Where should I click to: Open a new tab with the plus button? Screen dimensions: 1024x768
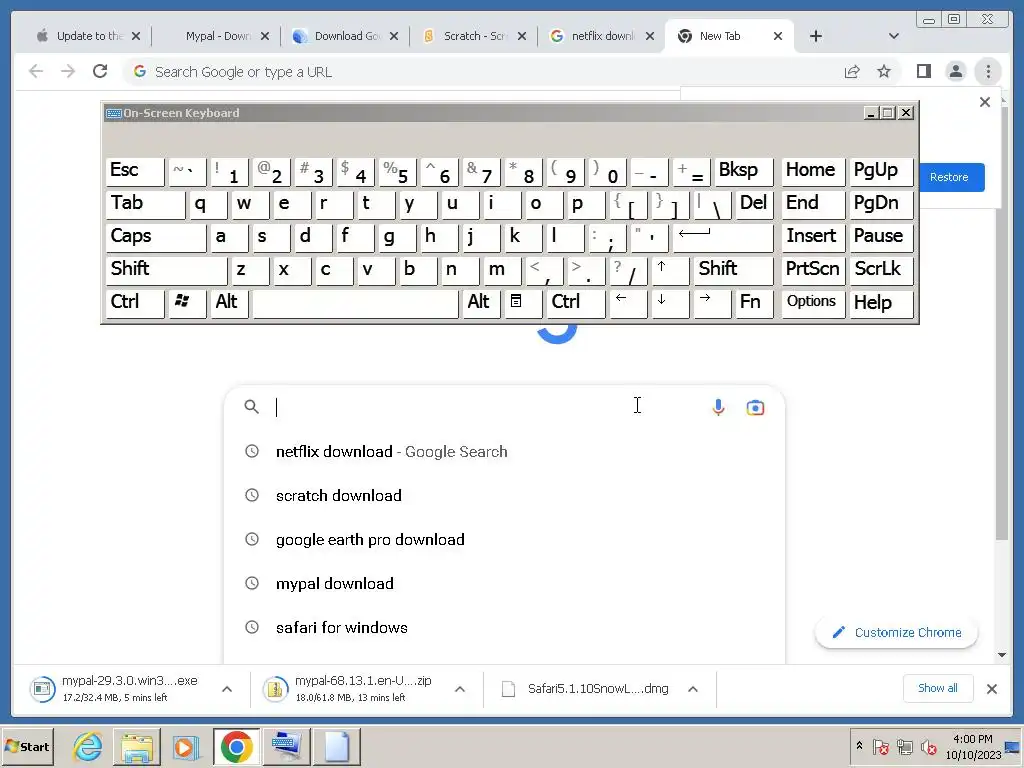816,36
